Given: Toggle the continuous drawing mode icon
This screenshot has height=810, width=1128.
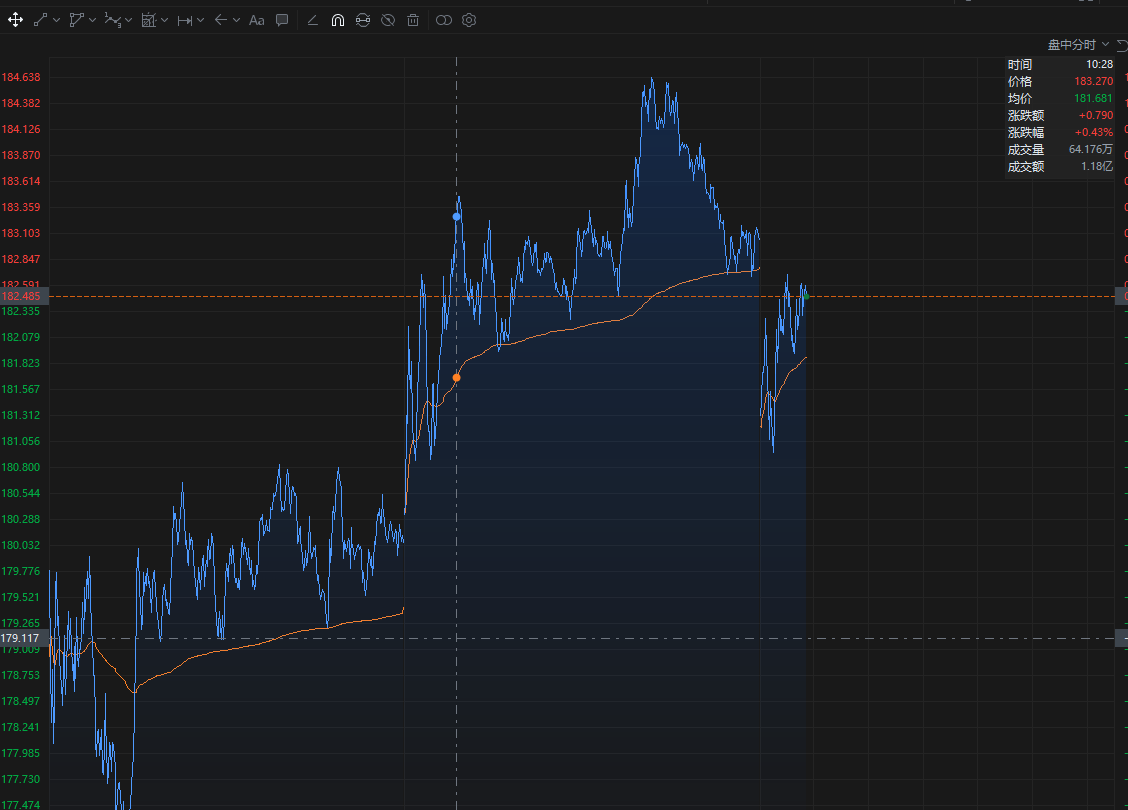Looking at the screenshot, I should [x=363, y=20].
